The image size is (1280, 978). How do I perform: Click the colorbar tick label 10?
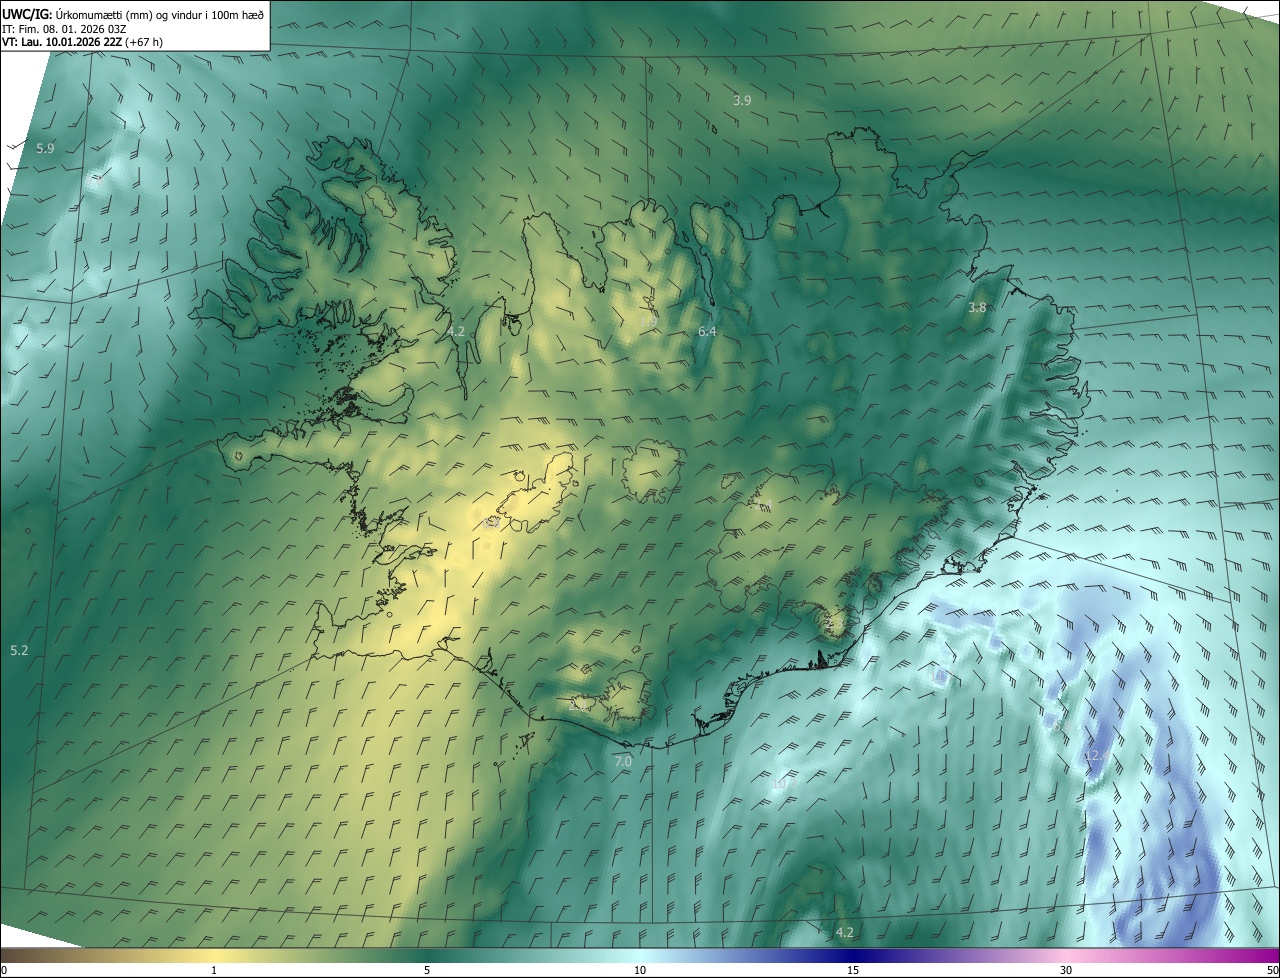coord(640,970)
